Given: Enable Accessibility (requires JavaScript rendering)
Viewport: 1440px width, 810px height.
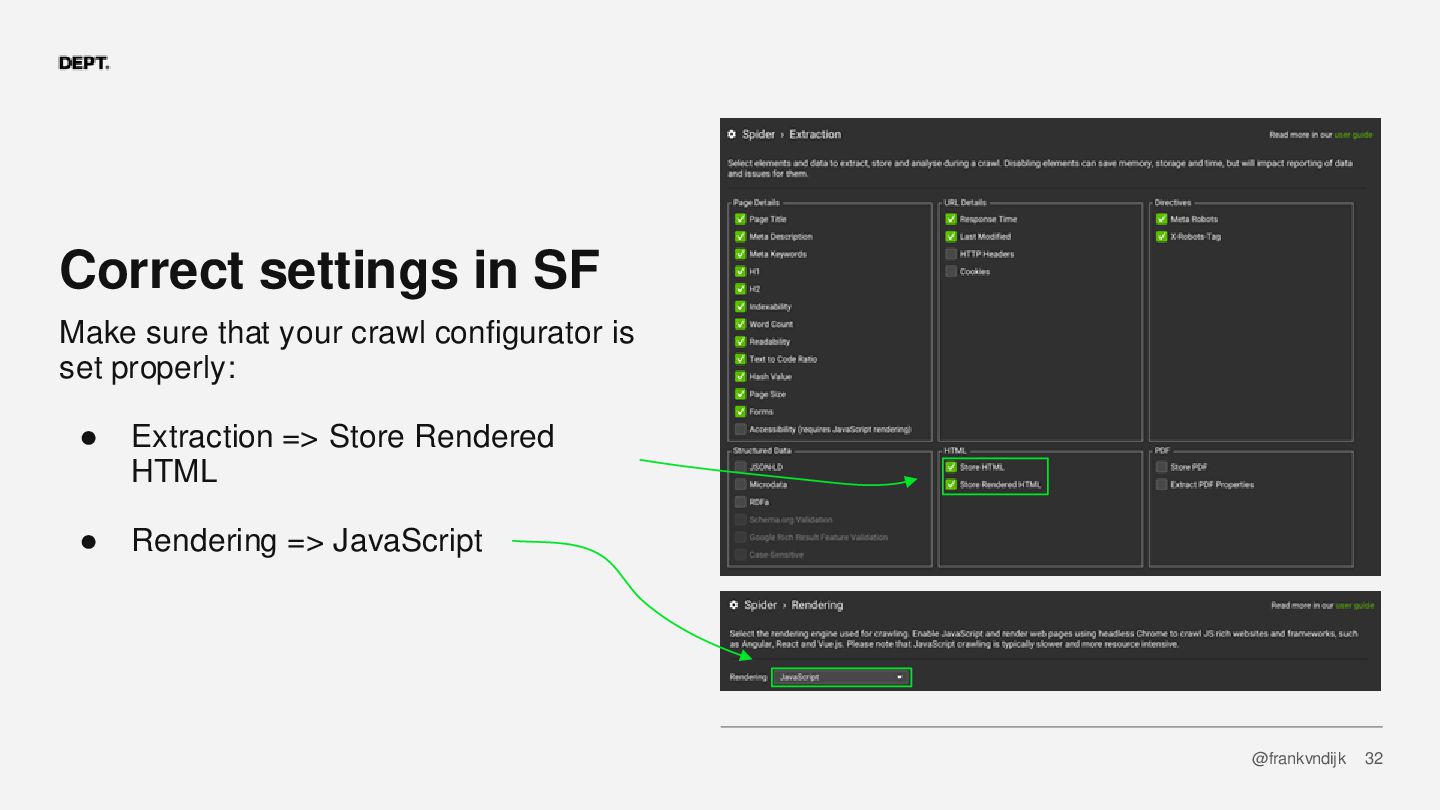Looking at the screenshot, I should (740, 429).
